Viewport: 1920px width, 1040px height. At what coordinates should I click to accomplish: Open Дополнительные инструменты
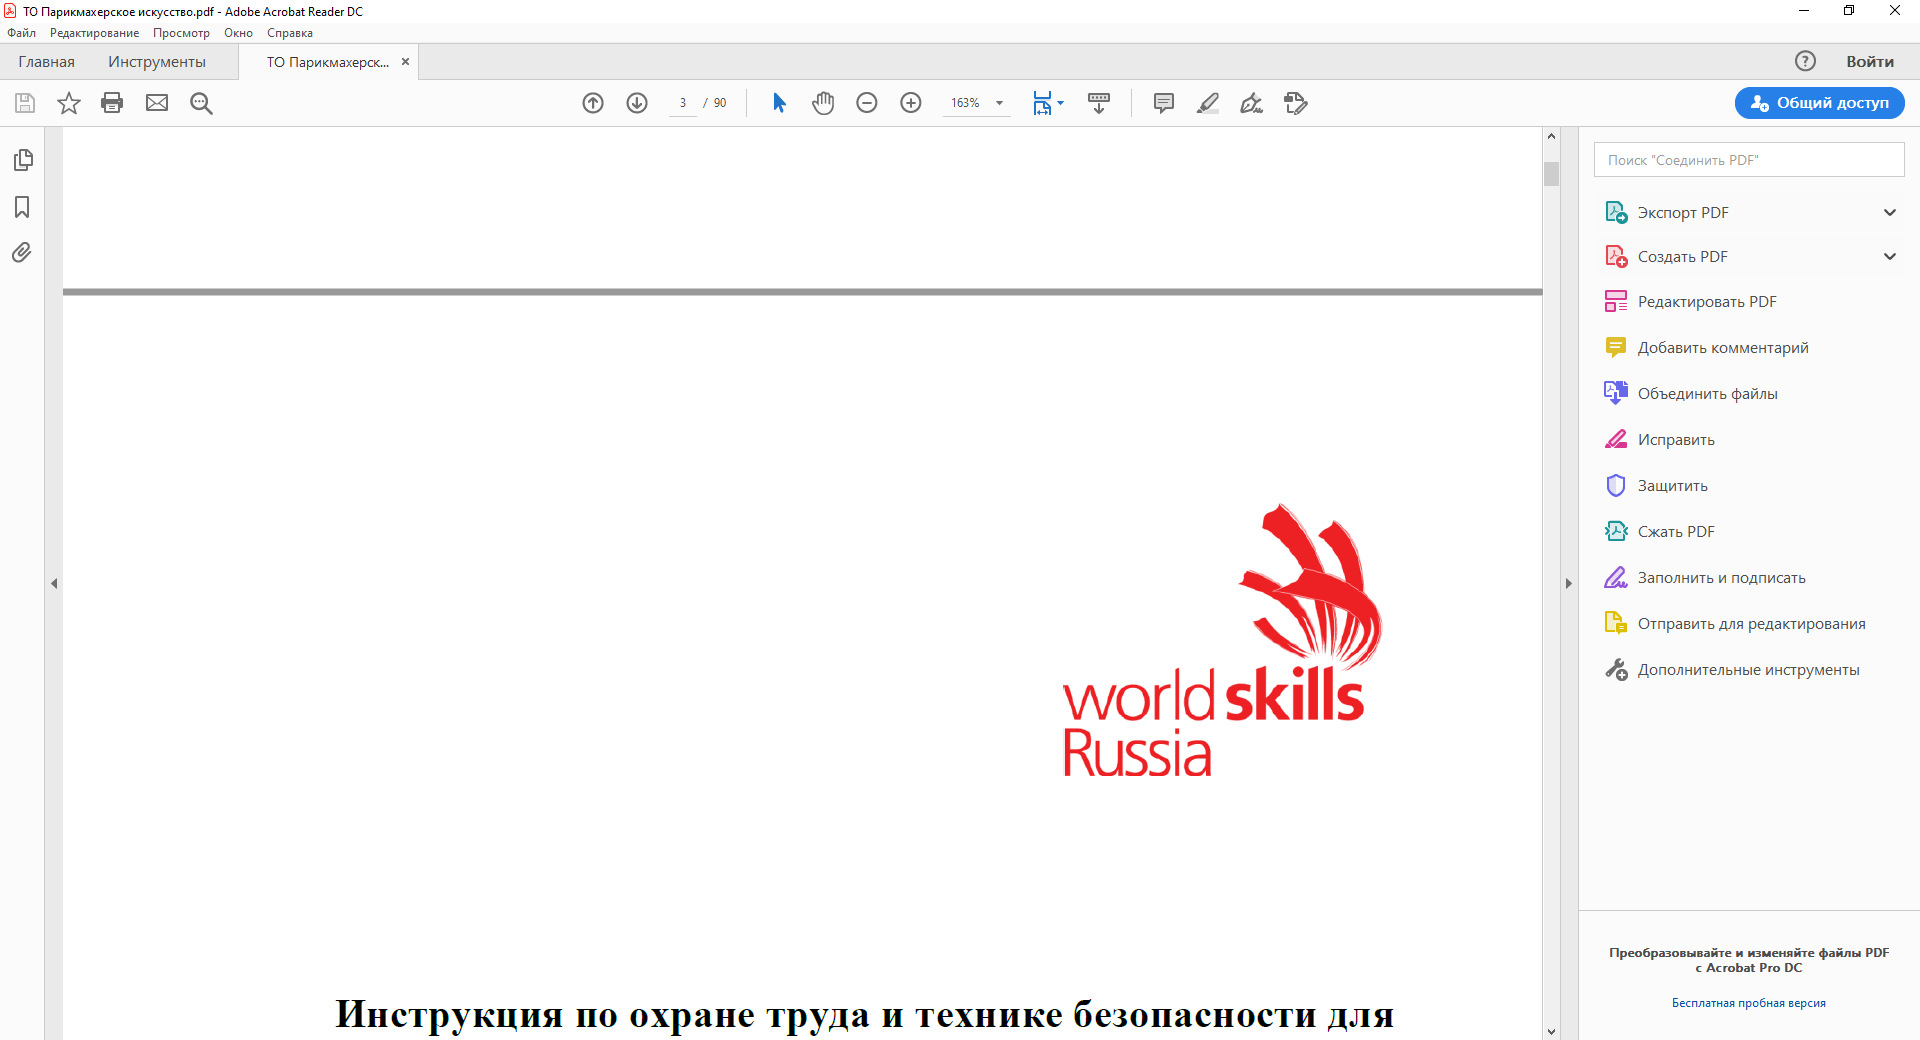click(1748, 670)
